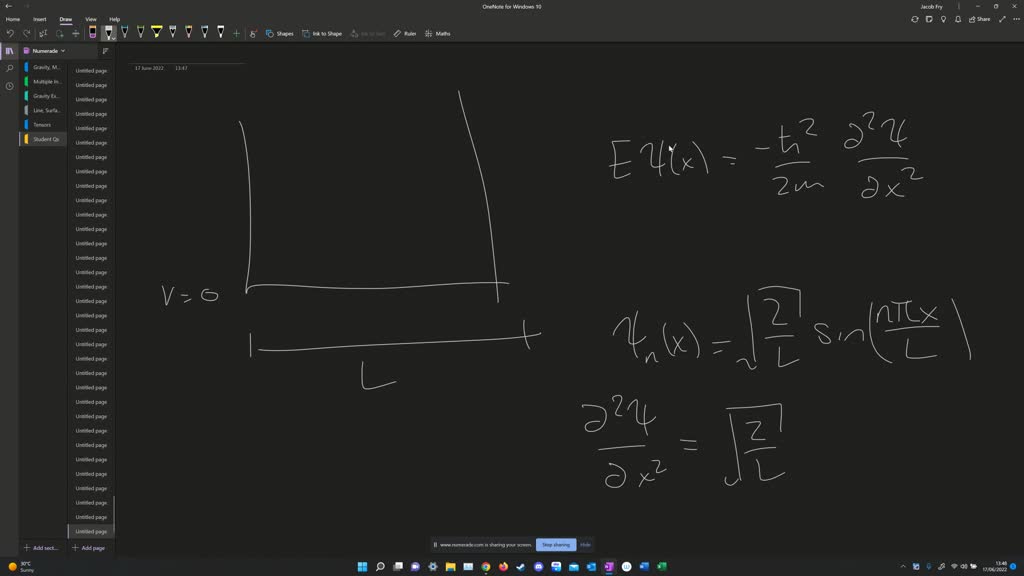Click the Maths button

tap(438, 33)
